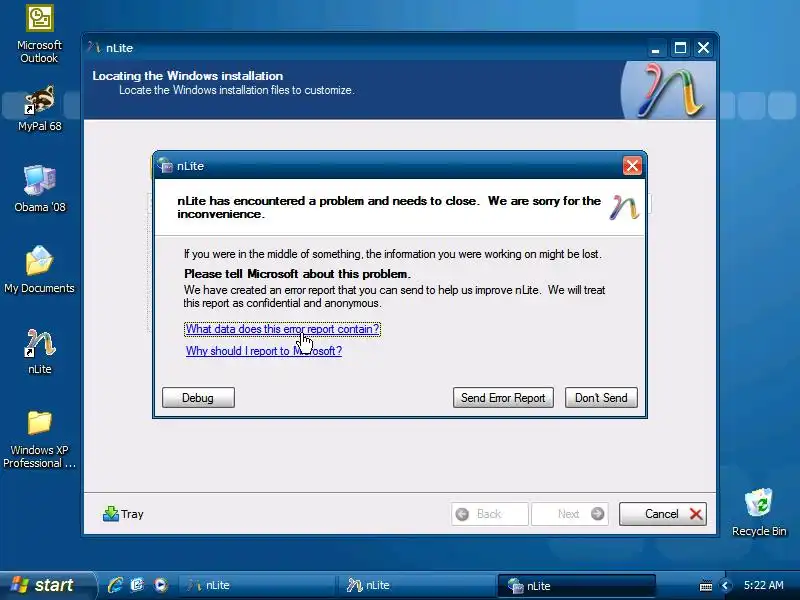Screen dimensions: 800x600
Task: Open the Start menu
Action: pyautogui.click(x=46, y=585)
